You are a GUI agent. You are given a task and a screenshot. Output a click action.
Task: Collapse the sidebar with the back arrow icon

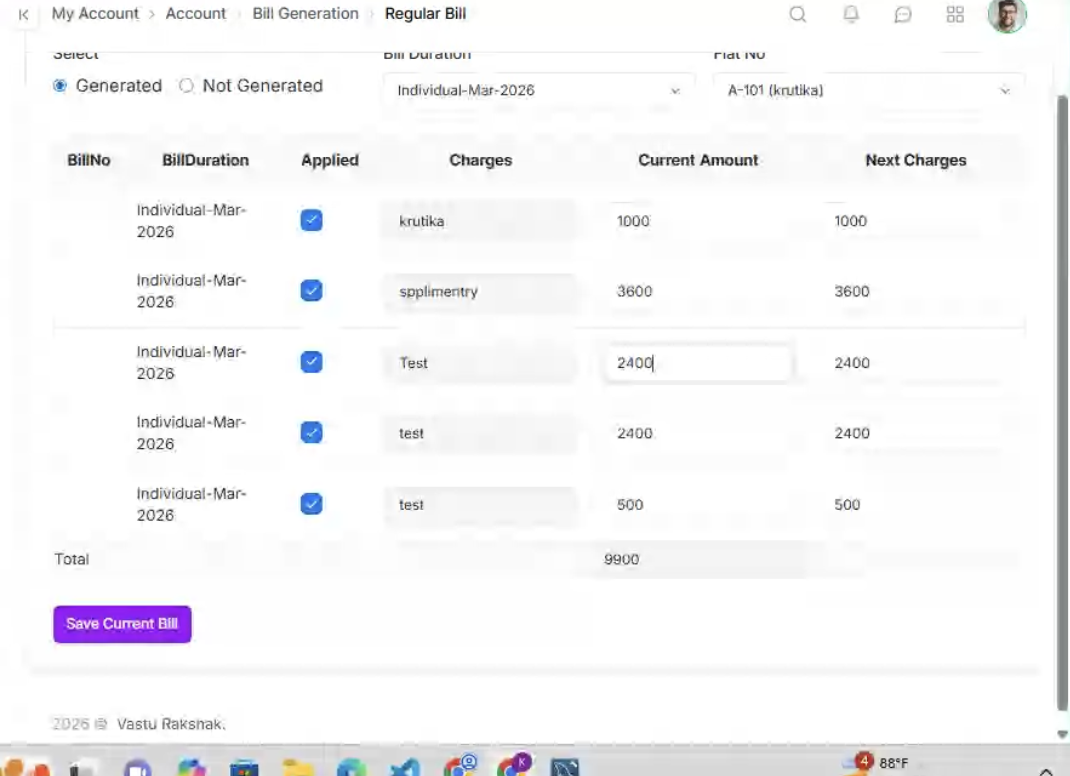click(x=24, y=14)
